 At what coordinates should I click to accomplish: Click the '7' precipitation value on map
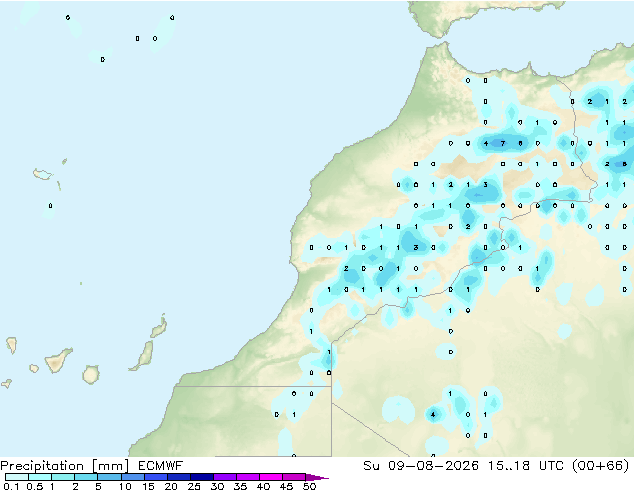click(503, 143)
